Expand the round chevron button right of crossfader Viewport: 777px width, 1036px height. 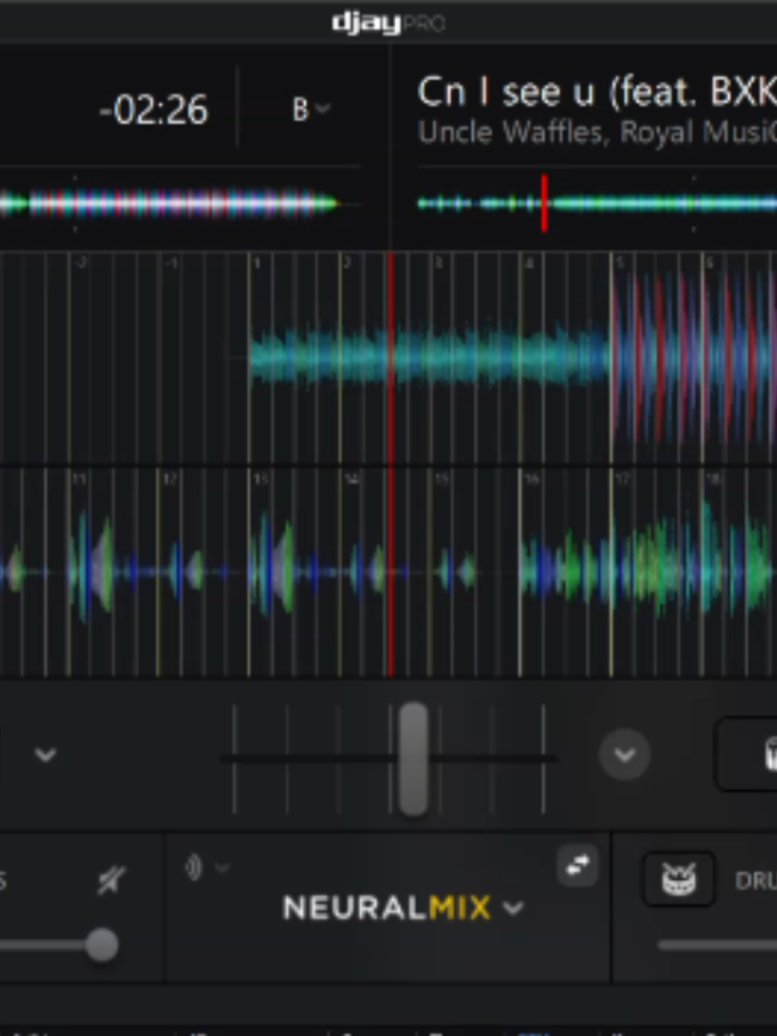(624, 754)
